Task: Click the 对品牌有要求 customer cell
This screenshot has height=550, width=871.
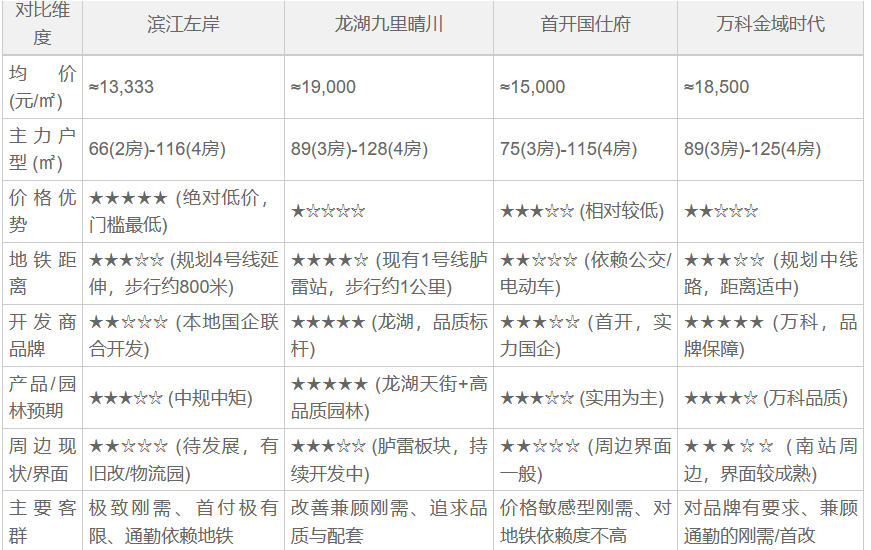Action: 770,521
